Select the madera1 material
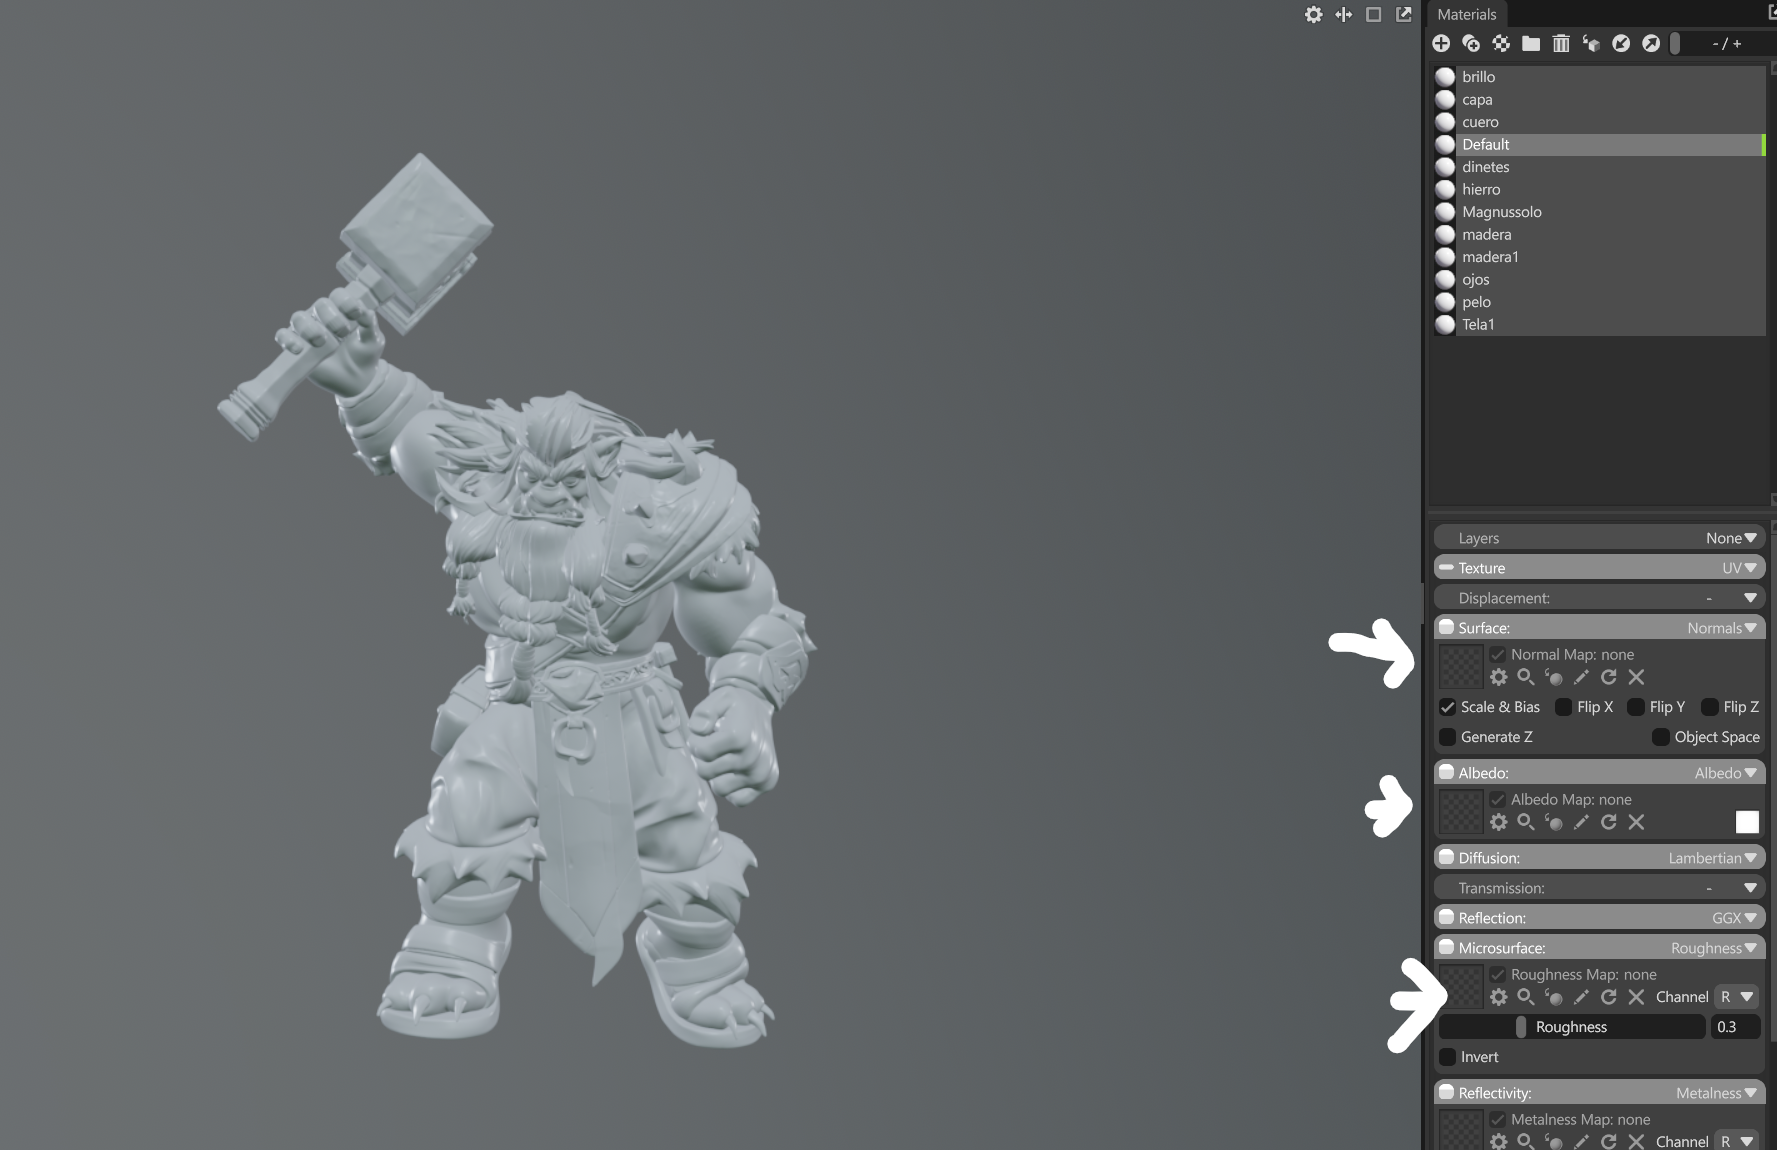 click(1599, 257)
